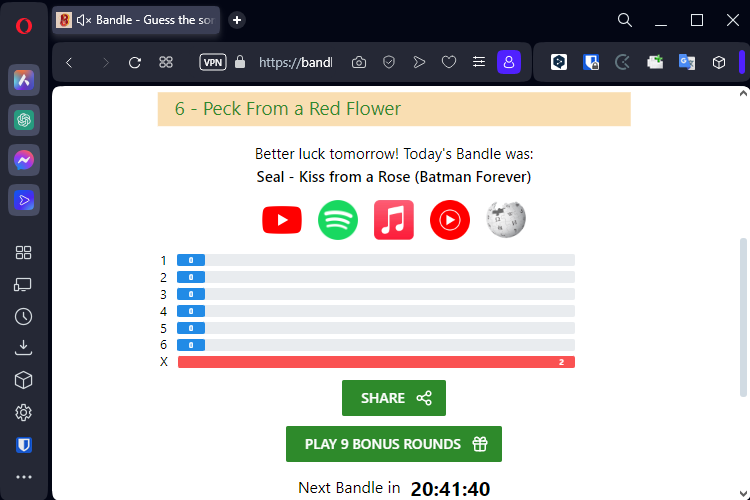Click 'Seal - Kiss from a Rose' title
Screen dimensions: 750x500
(394, 177)
